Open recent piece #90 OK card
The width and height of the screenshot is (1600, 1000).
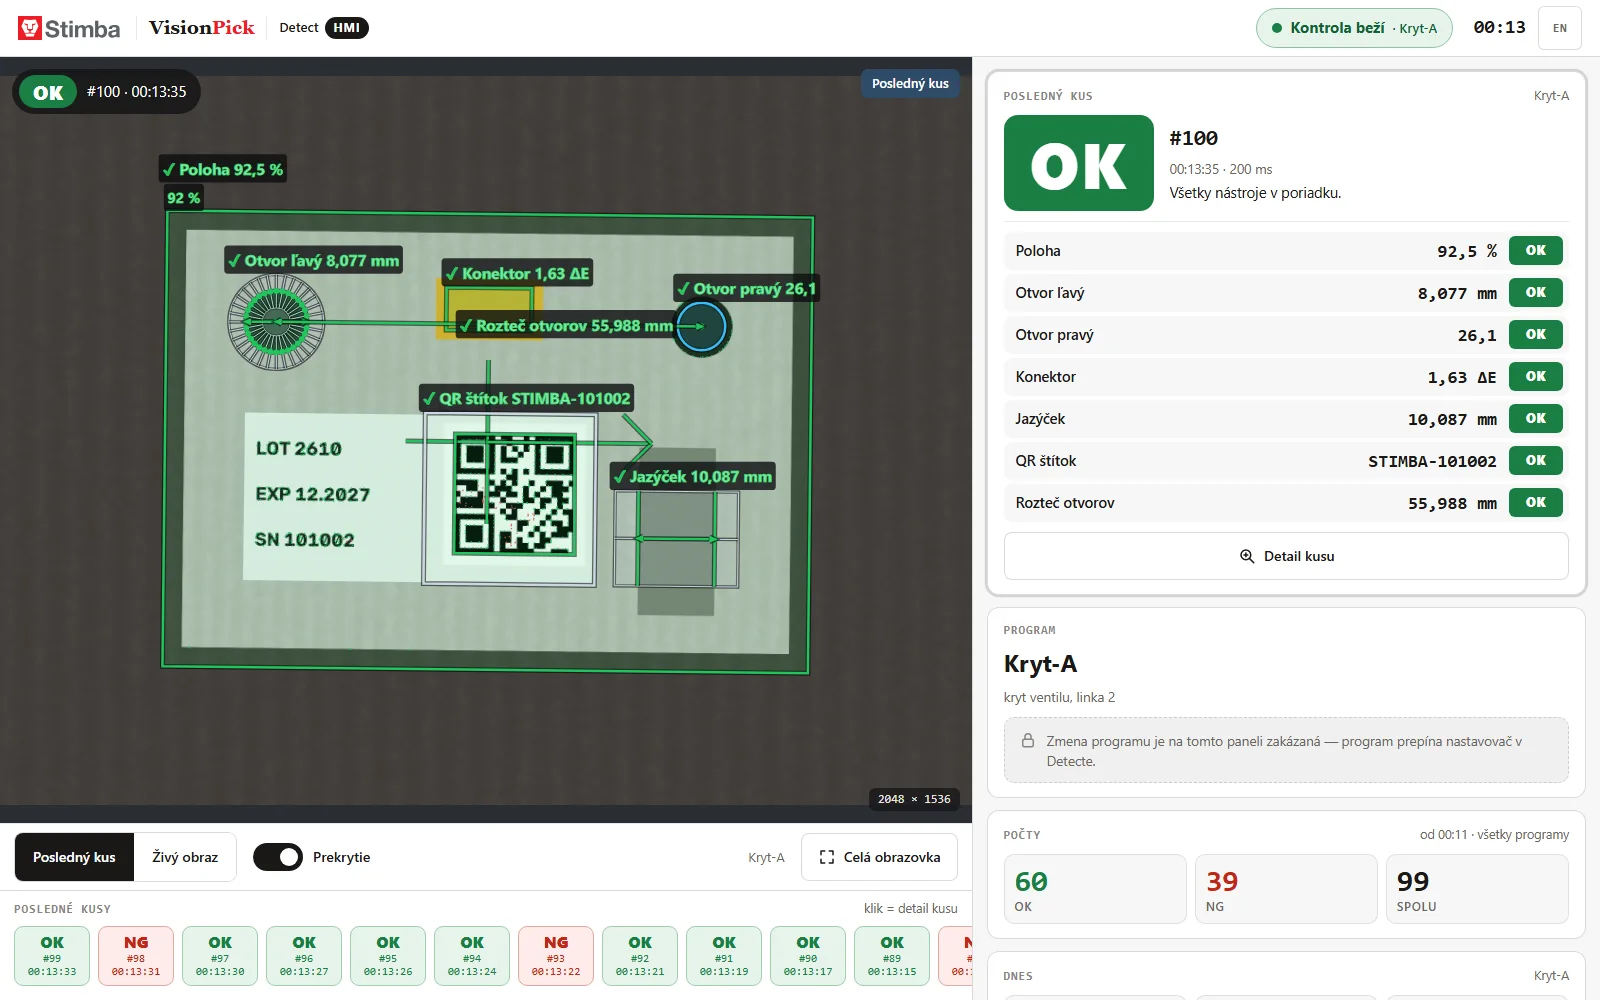(808, 956)
